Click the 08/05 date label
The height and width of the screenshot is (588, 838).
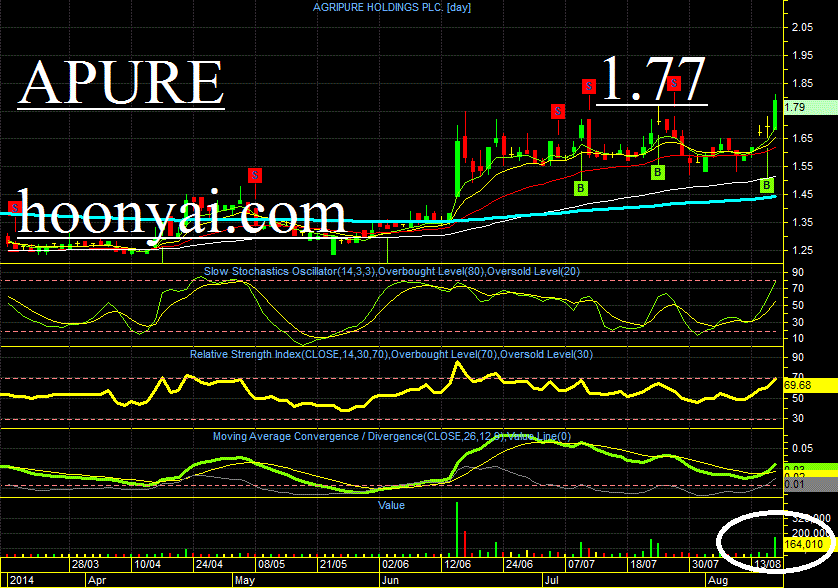[x=271, y=564]
